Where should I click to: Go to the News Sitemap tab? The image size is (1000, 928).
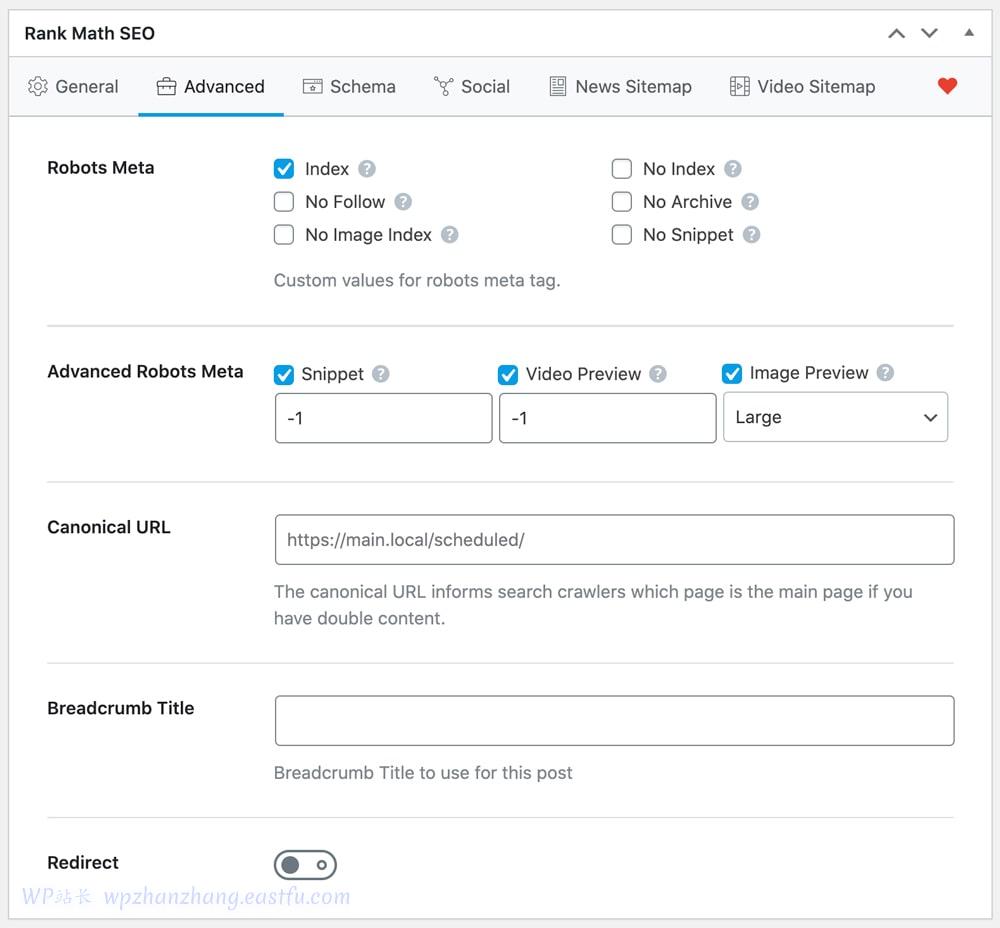(x=621, y=86)
